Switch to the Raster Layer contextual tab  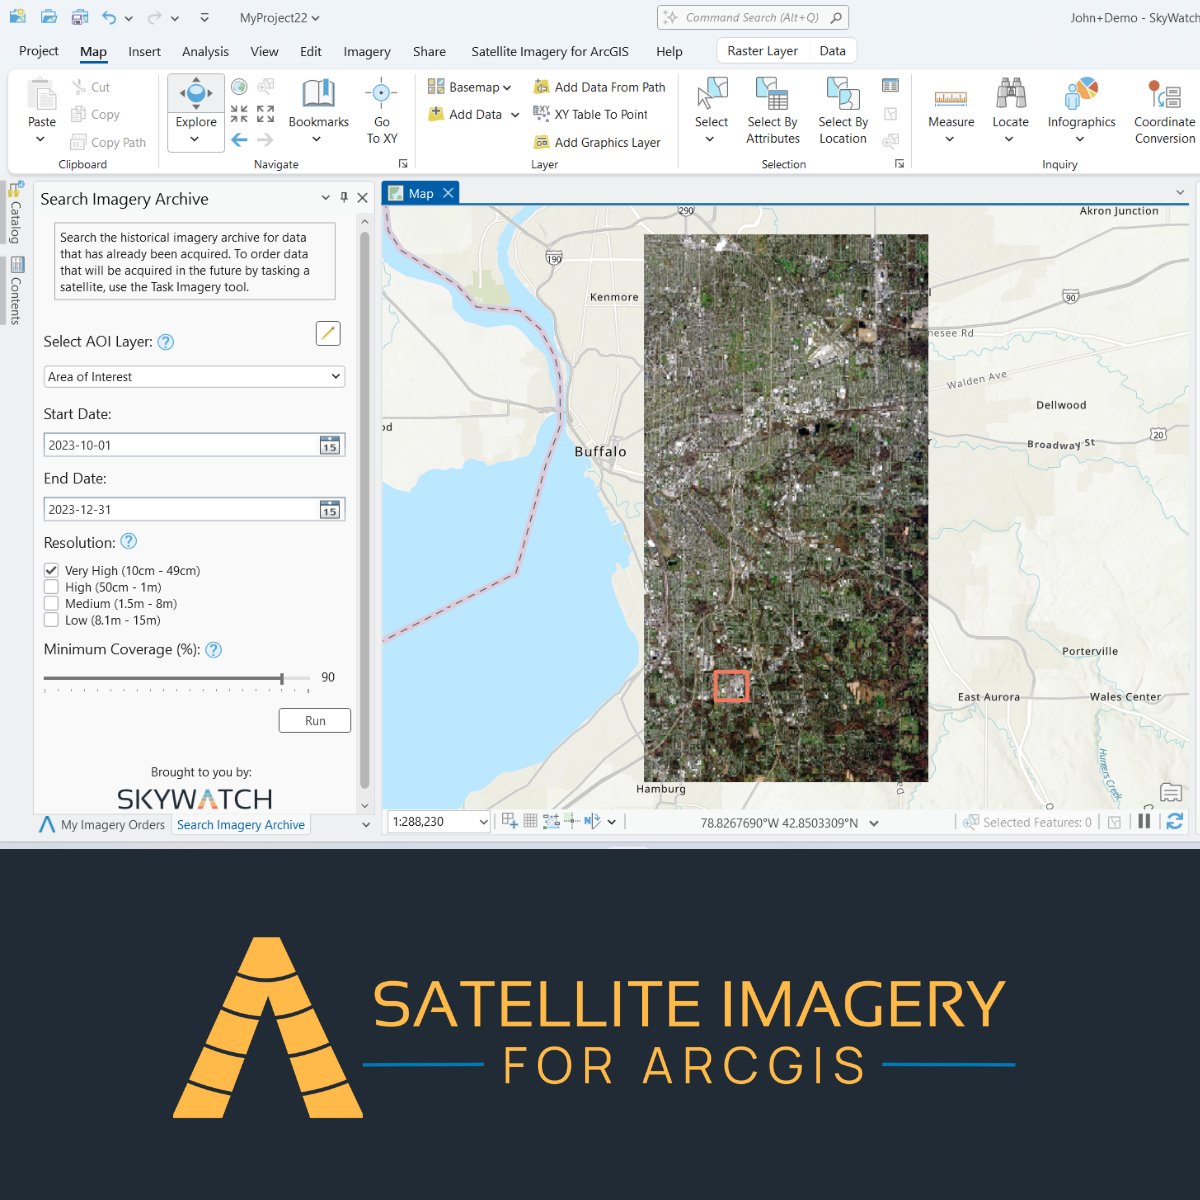(763, 51)
